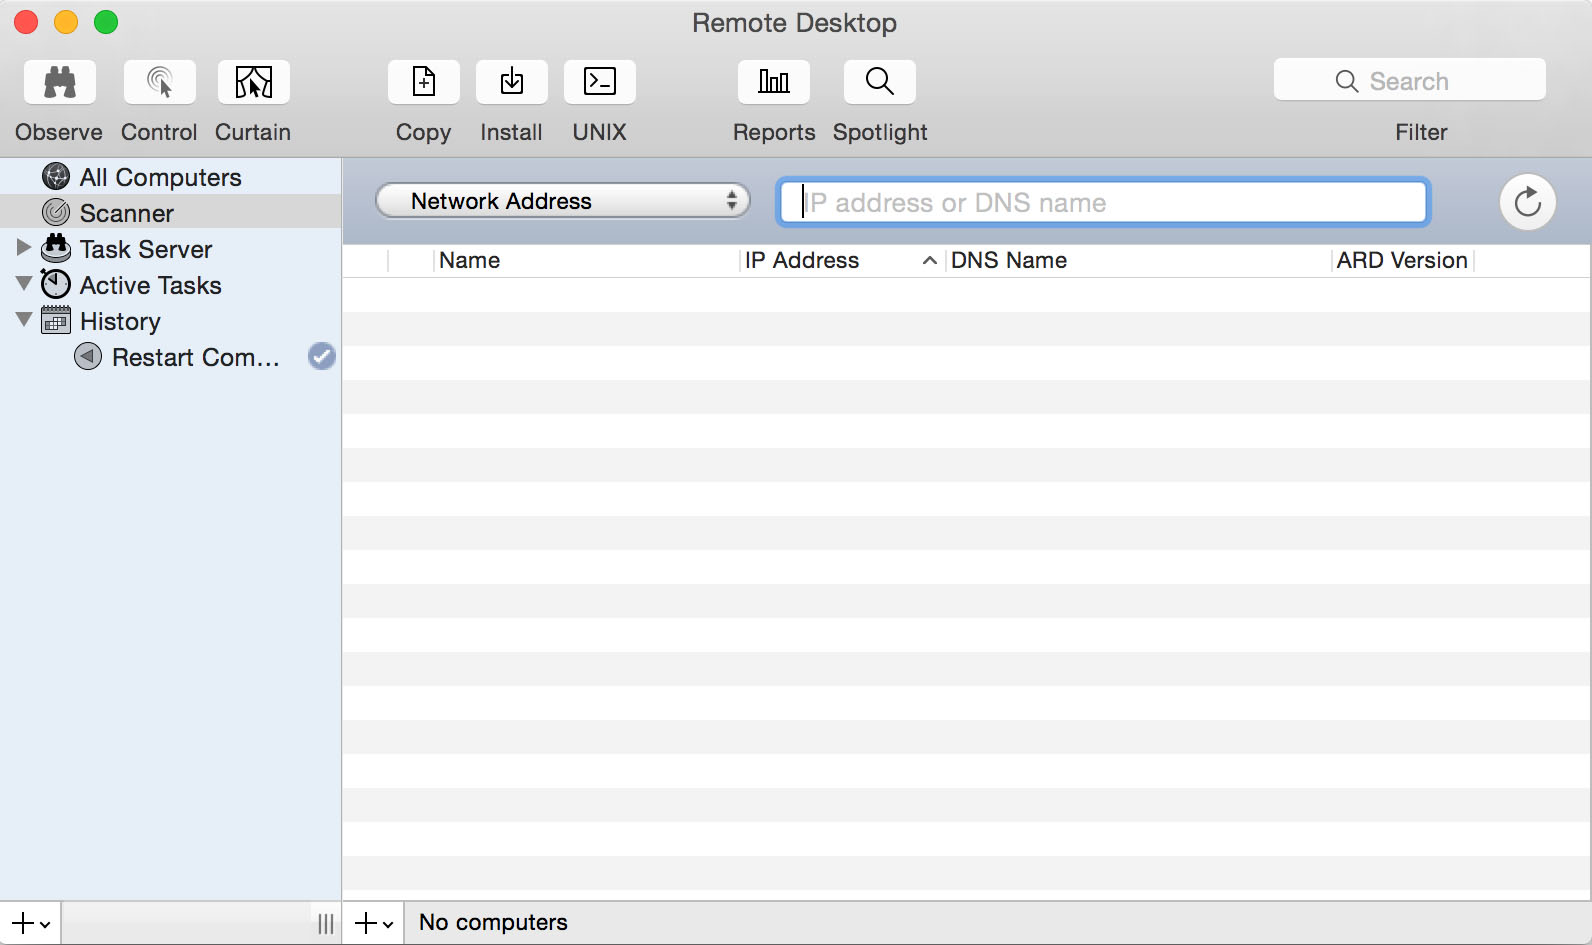Click the sidebar resize handle
The width and height of the screenshot is (1592, 945).
(325, 923)
